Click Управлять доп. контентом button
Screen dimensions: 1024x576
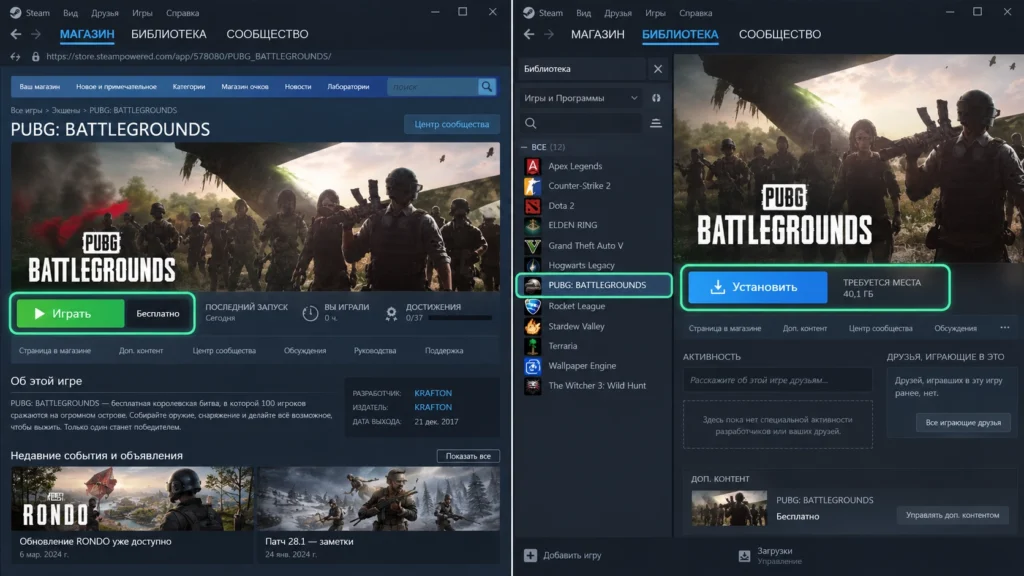[952, 515]
